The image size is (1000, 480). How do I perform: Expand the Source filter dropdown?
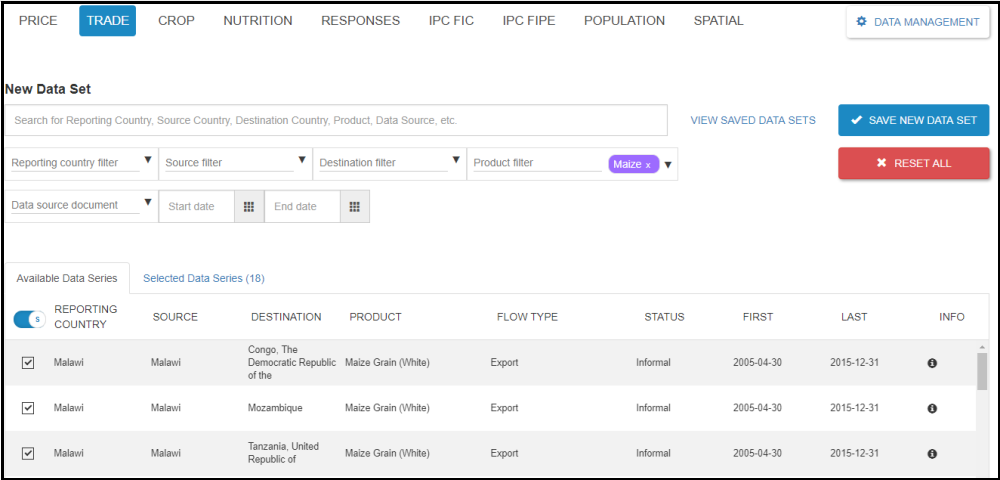(x=302, y=160)
